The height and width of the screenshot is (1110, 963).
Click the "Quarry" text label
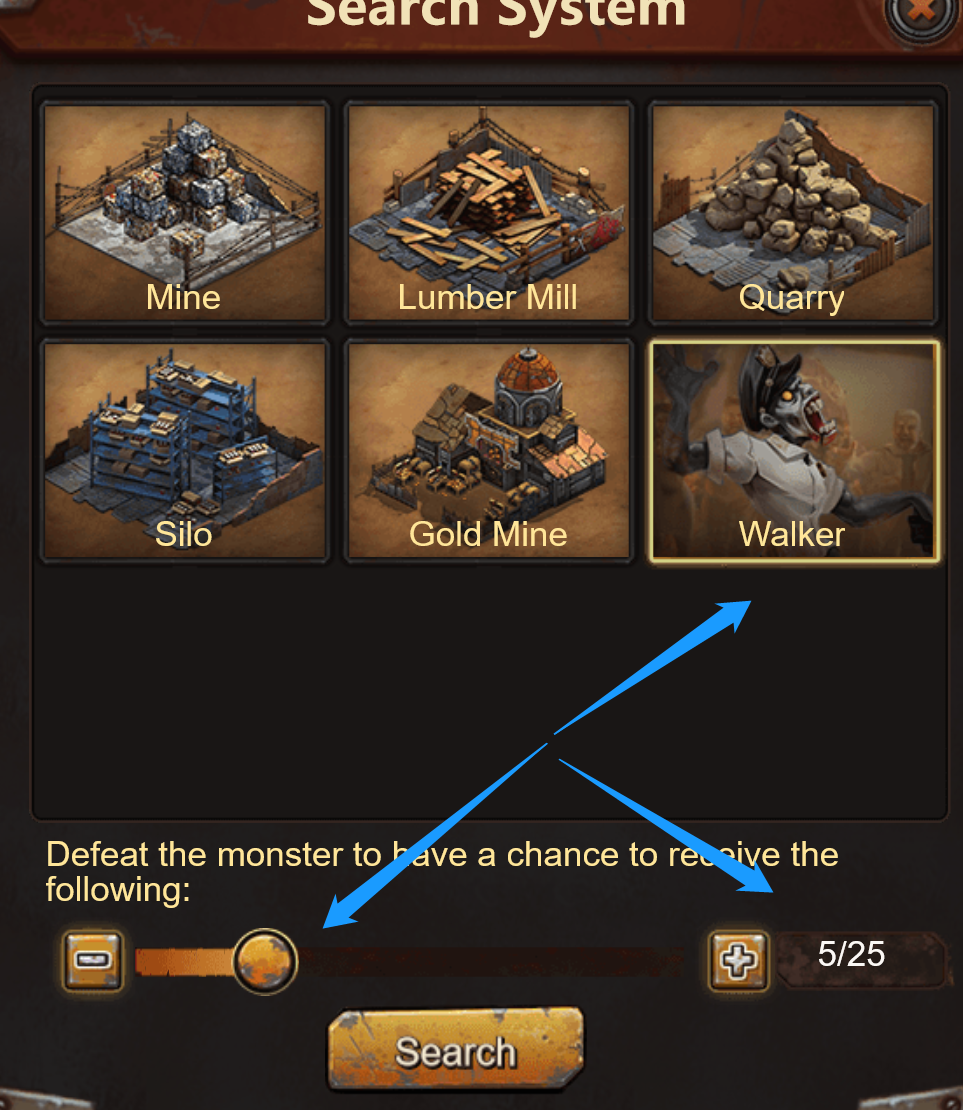[x=792, y=299]
